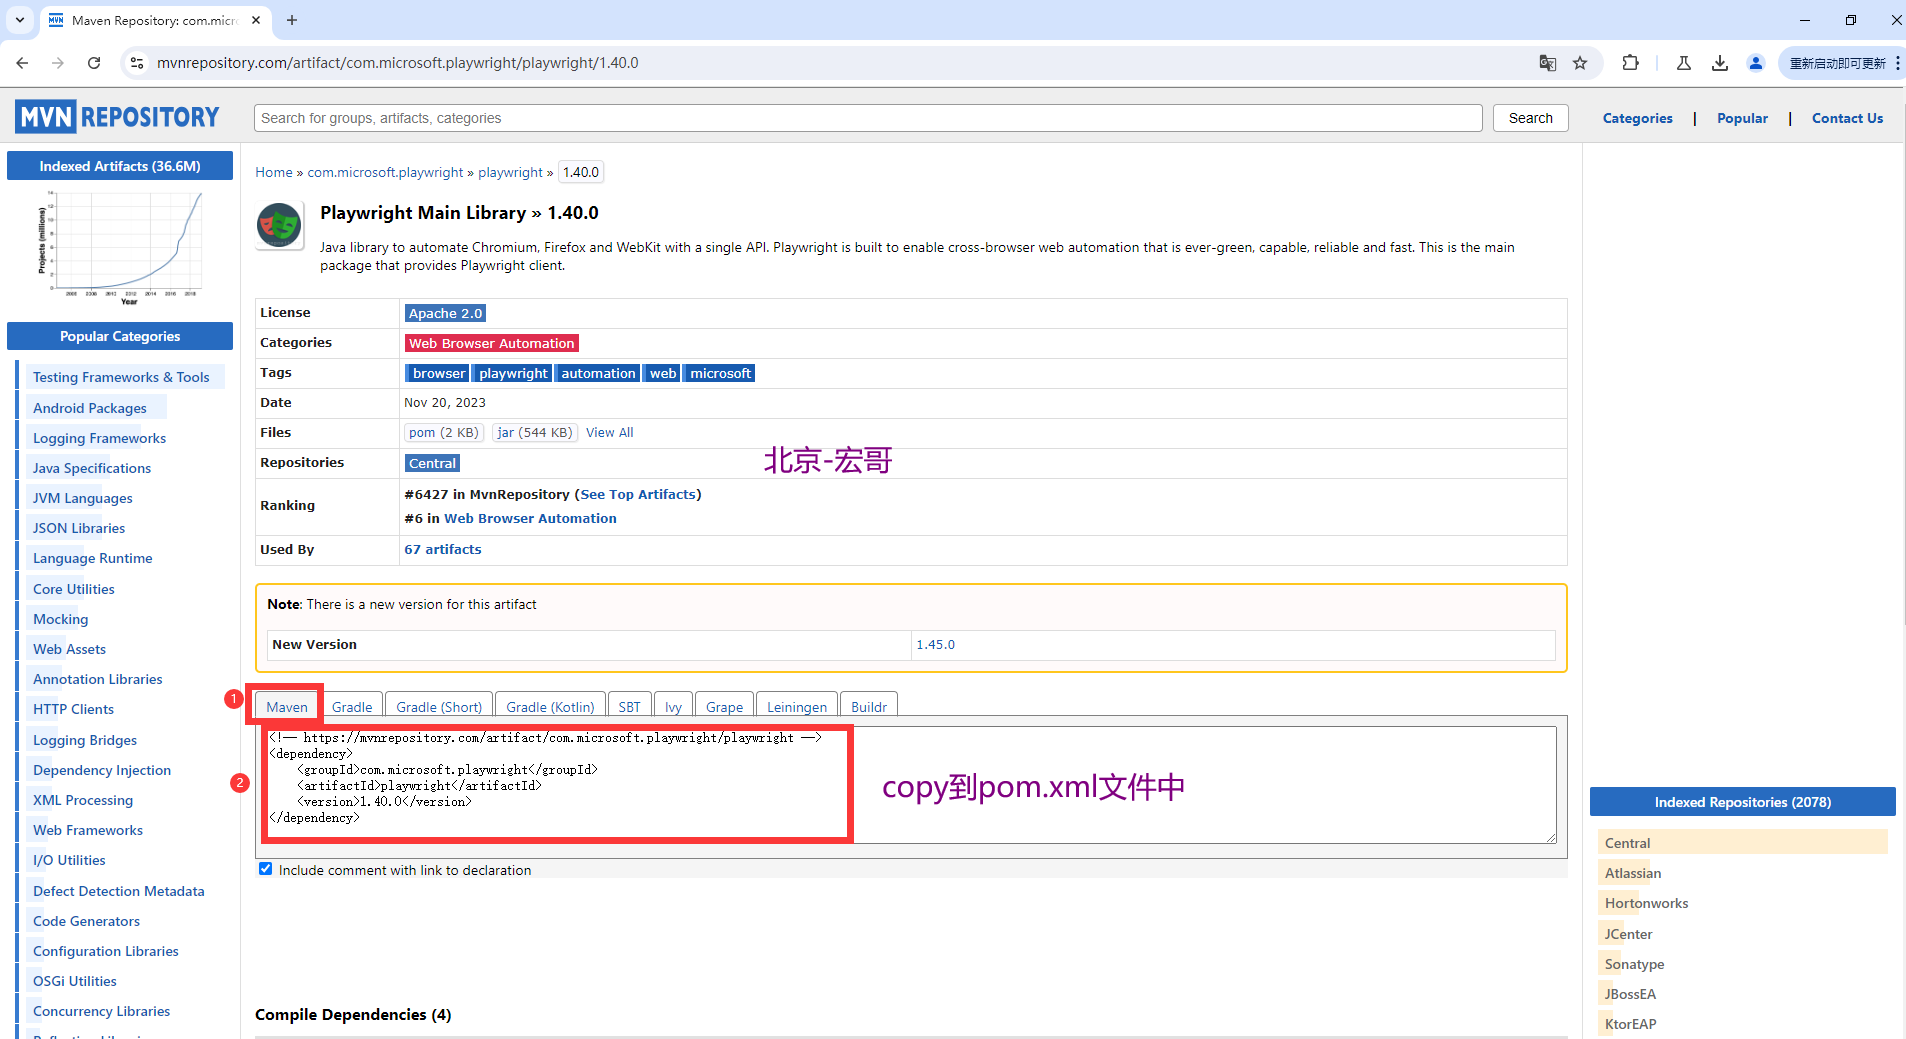This screenshot has height=1039, width=1906.
Task: Open 67 artifacts link
Action: [443, 549]
